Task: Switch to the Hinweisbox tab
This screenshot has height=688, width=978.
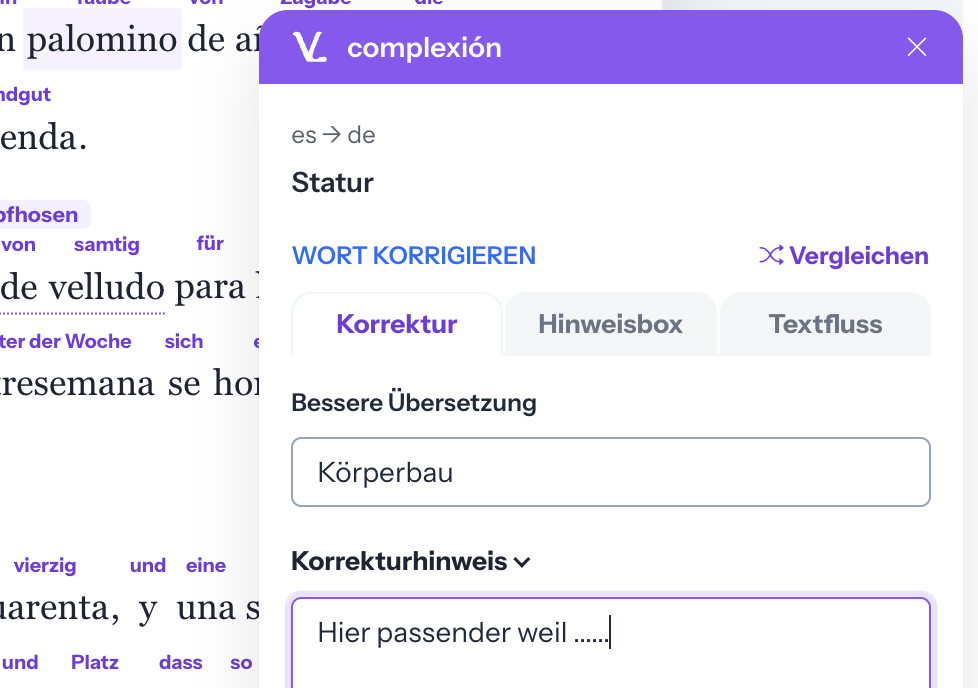Action: click(x=611, y=324)
